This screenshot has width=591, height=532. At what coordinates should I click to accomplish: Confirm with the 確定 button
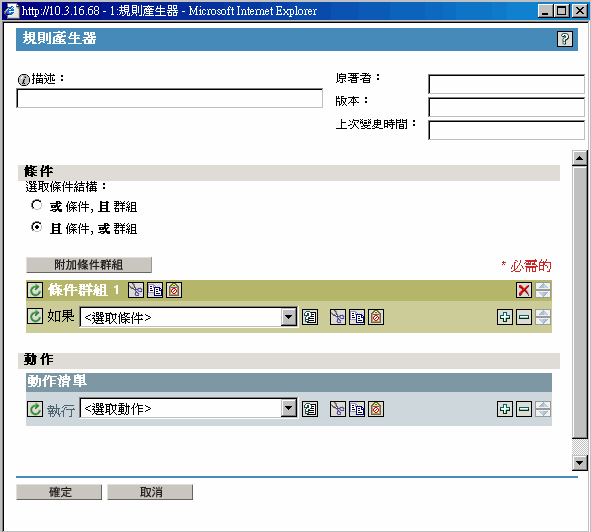tap(59, 492)
